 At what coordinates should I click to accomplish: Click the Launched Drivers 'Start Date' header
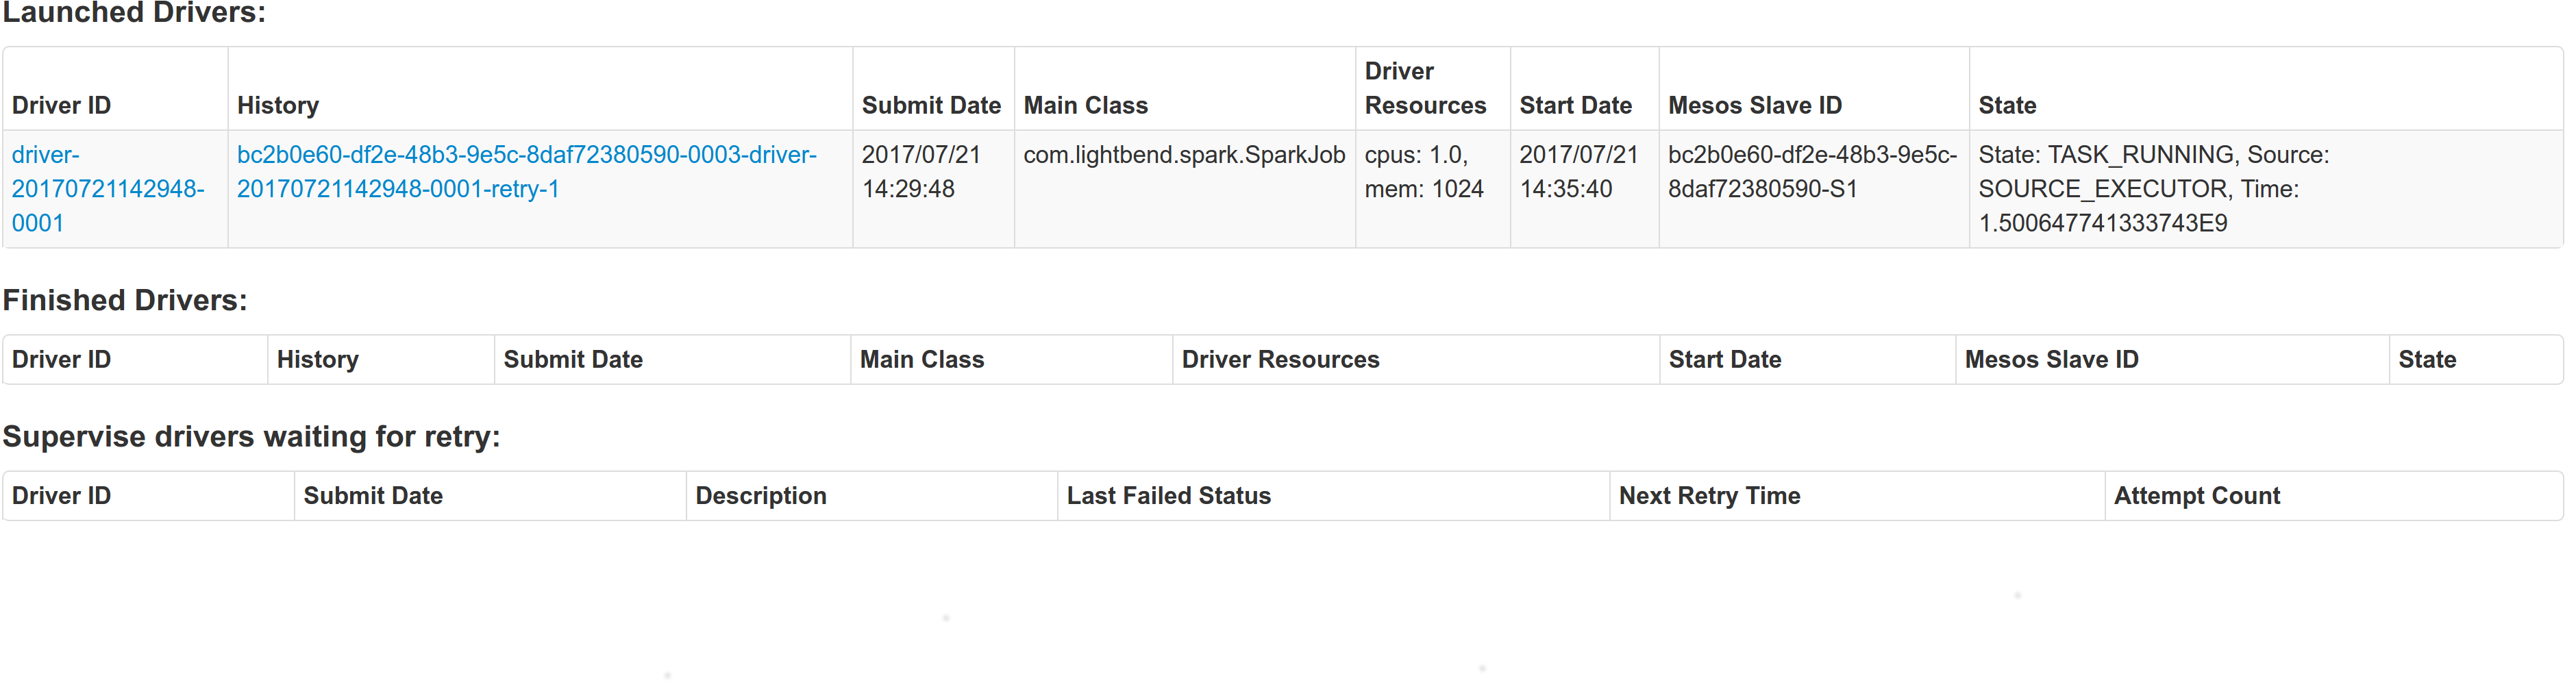pos(1575,105)
